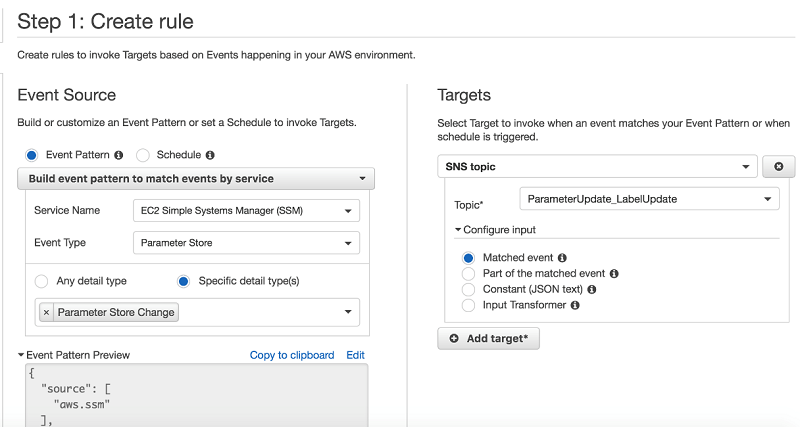Viewport: 800px width, 427px height.
Task: Remove the Parameter Store Change tag
Action: 46,312
